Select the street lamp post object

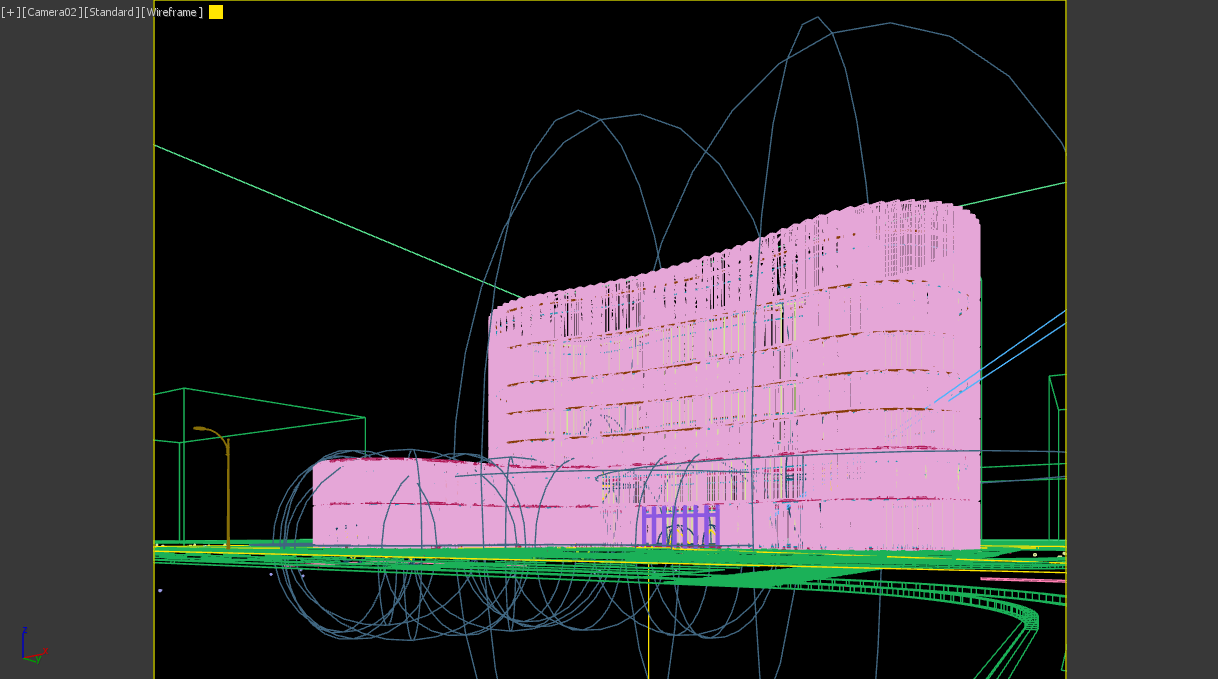pos(227,490)
